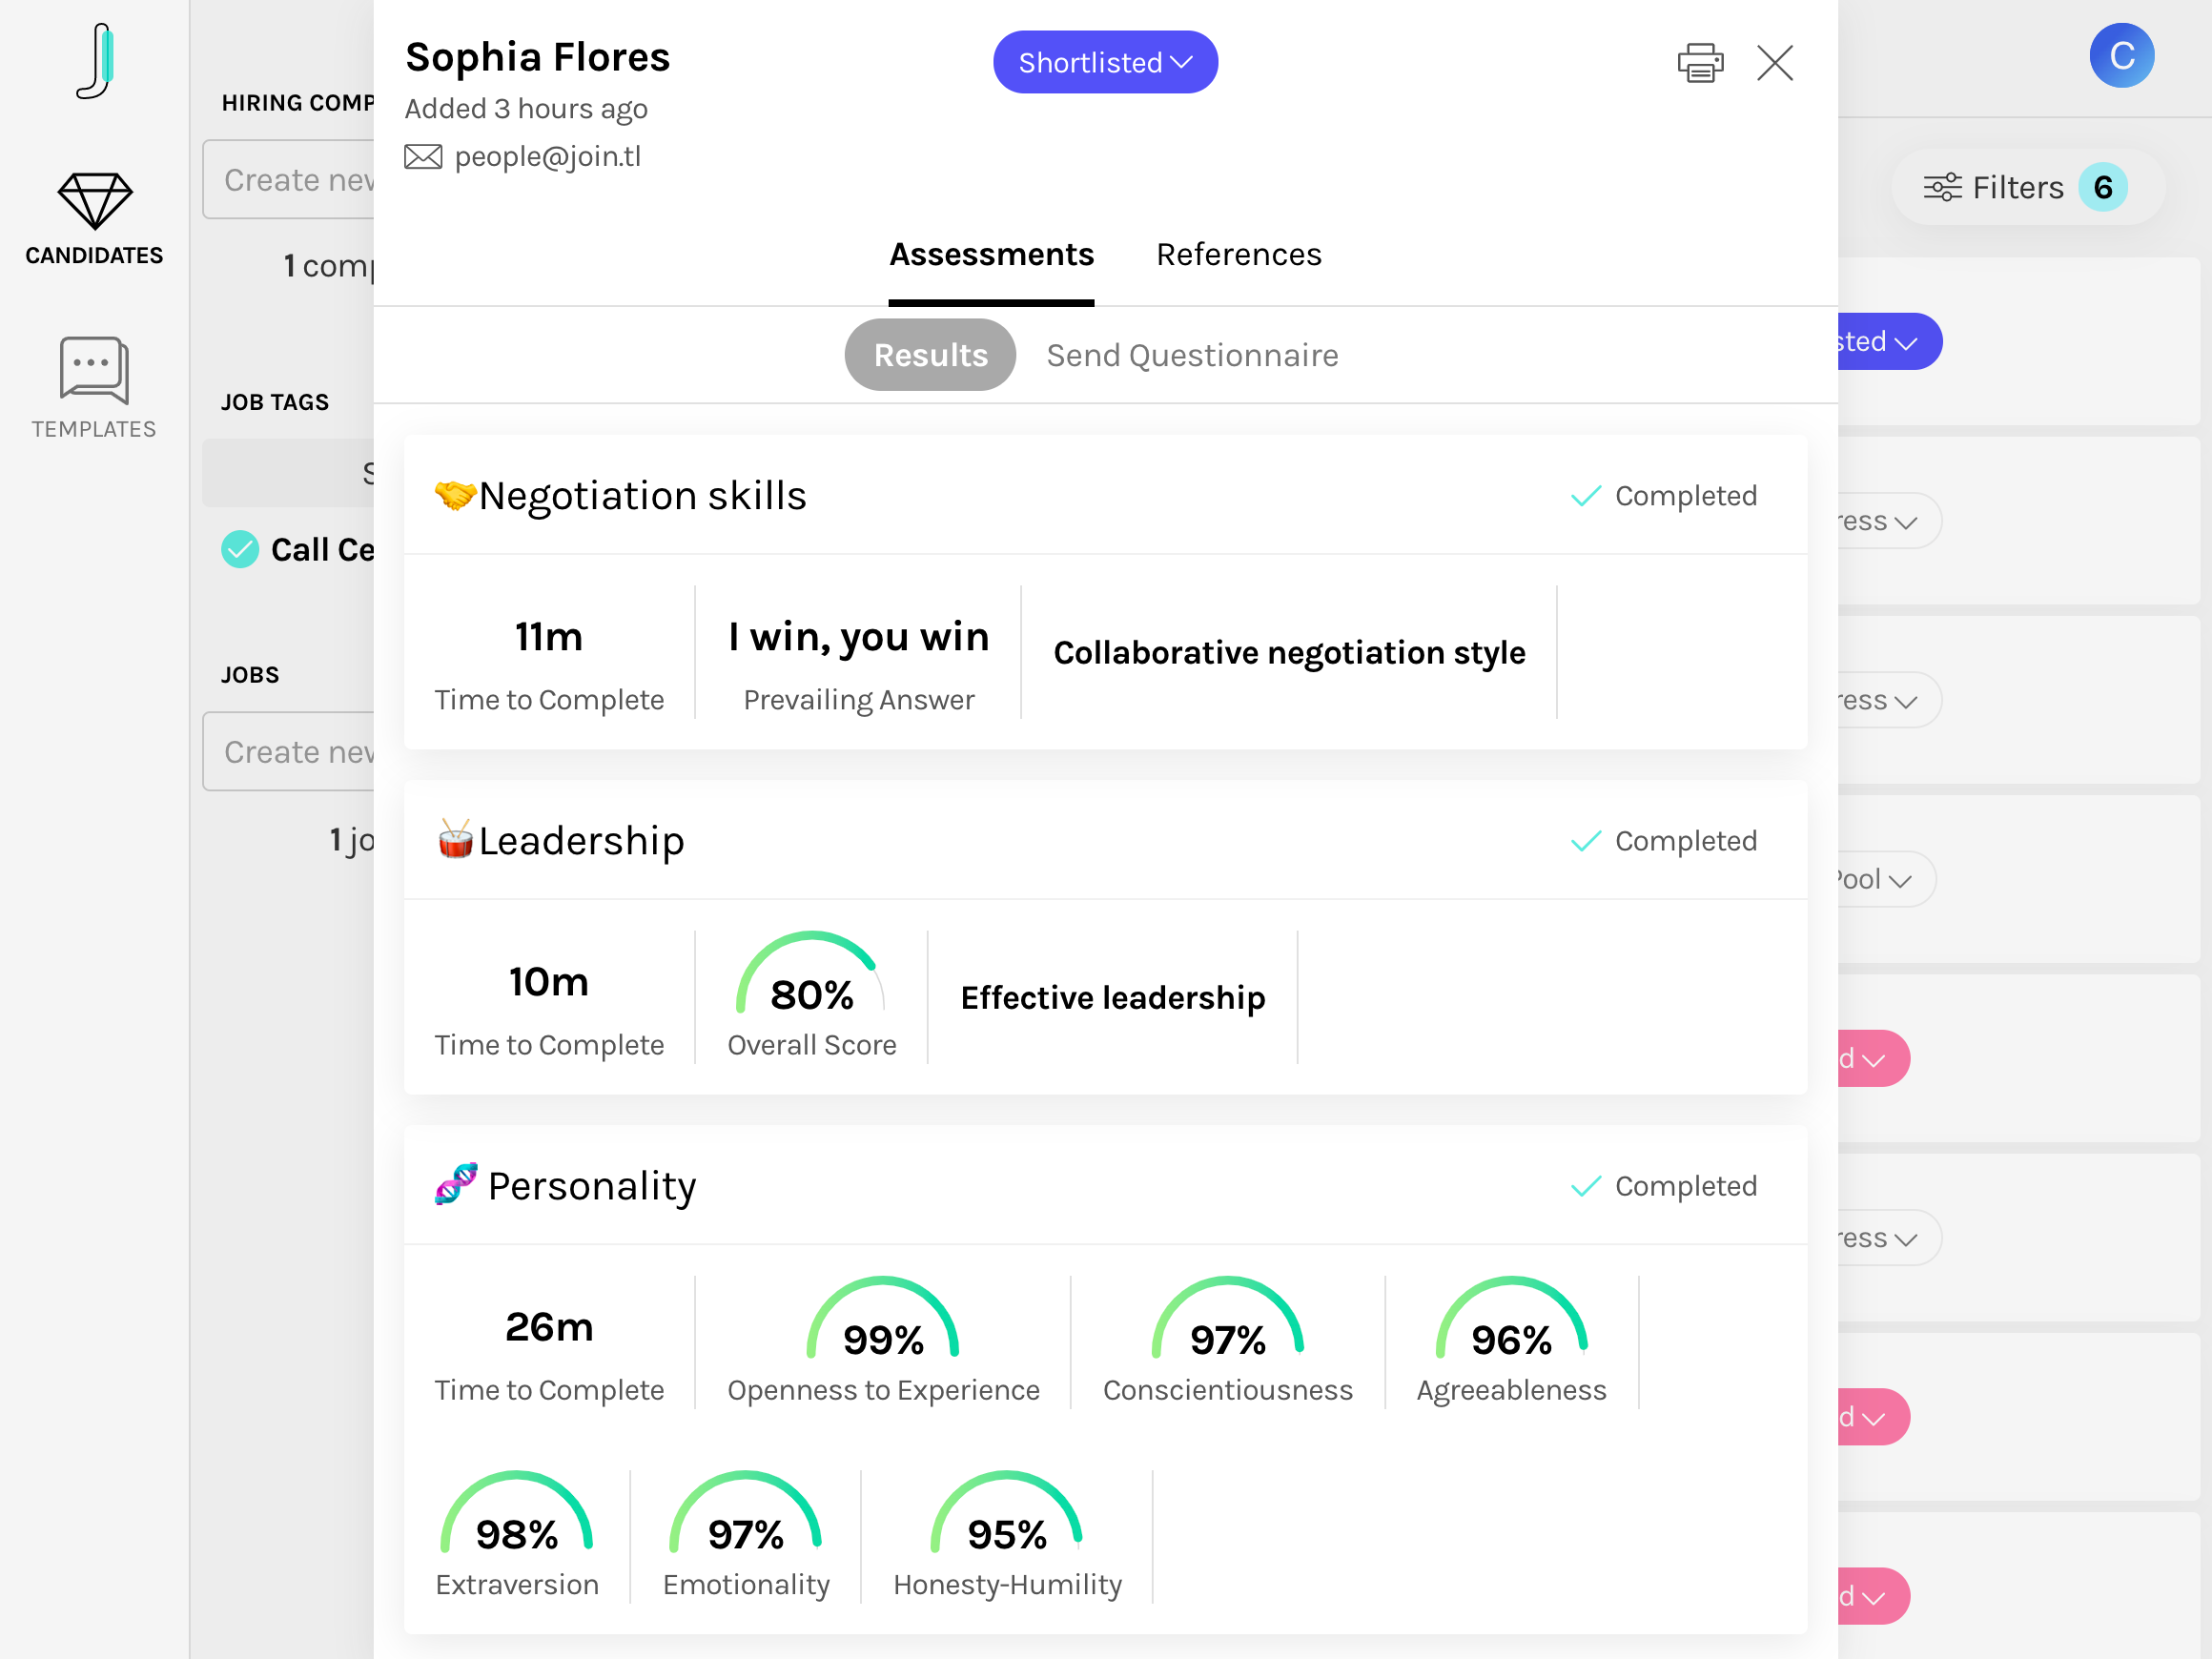Click the Negotiation skills handshake icon
This screenshot has width=2212, height=1659.
click(x=455, y=495)
